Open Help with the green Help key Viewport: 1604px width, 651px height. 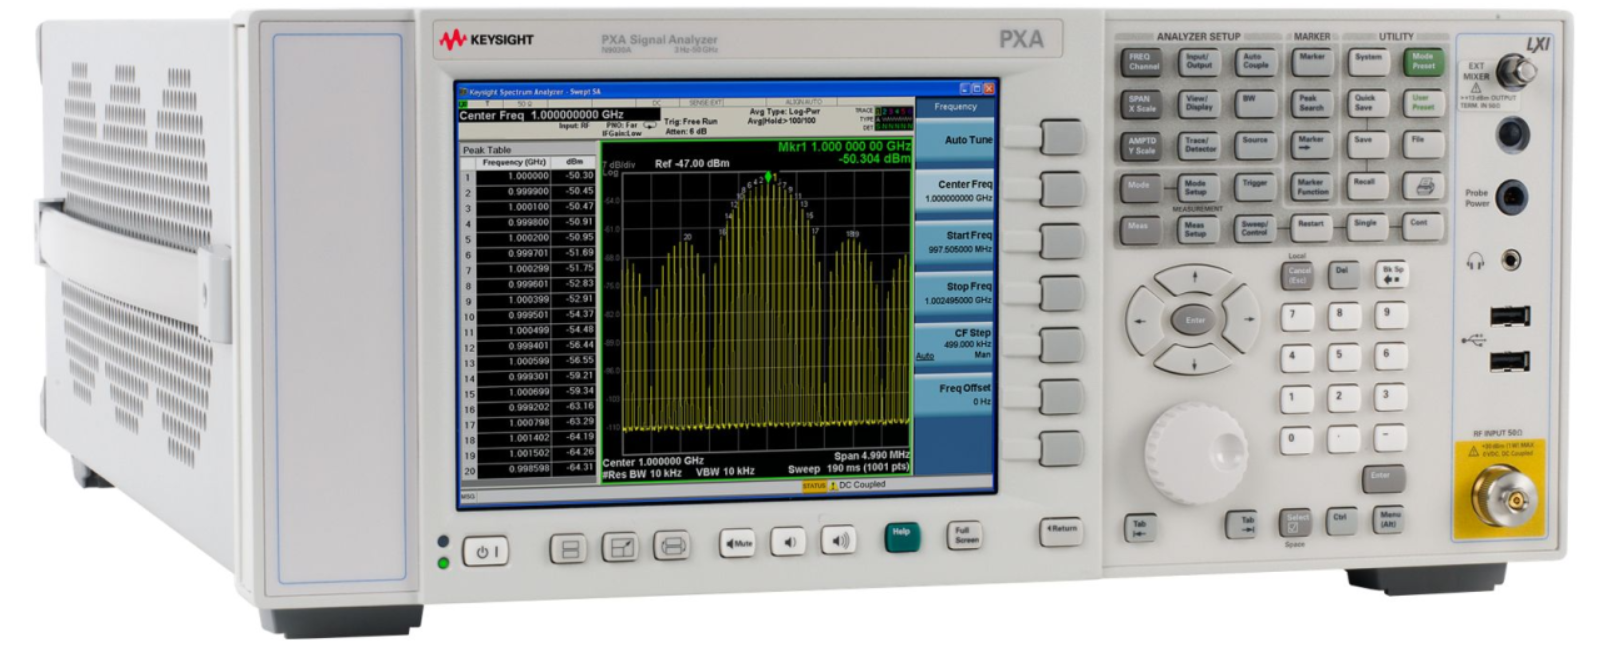pos(901,537)
